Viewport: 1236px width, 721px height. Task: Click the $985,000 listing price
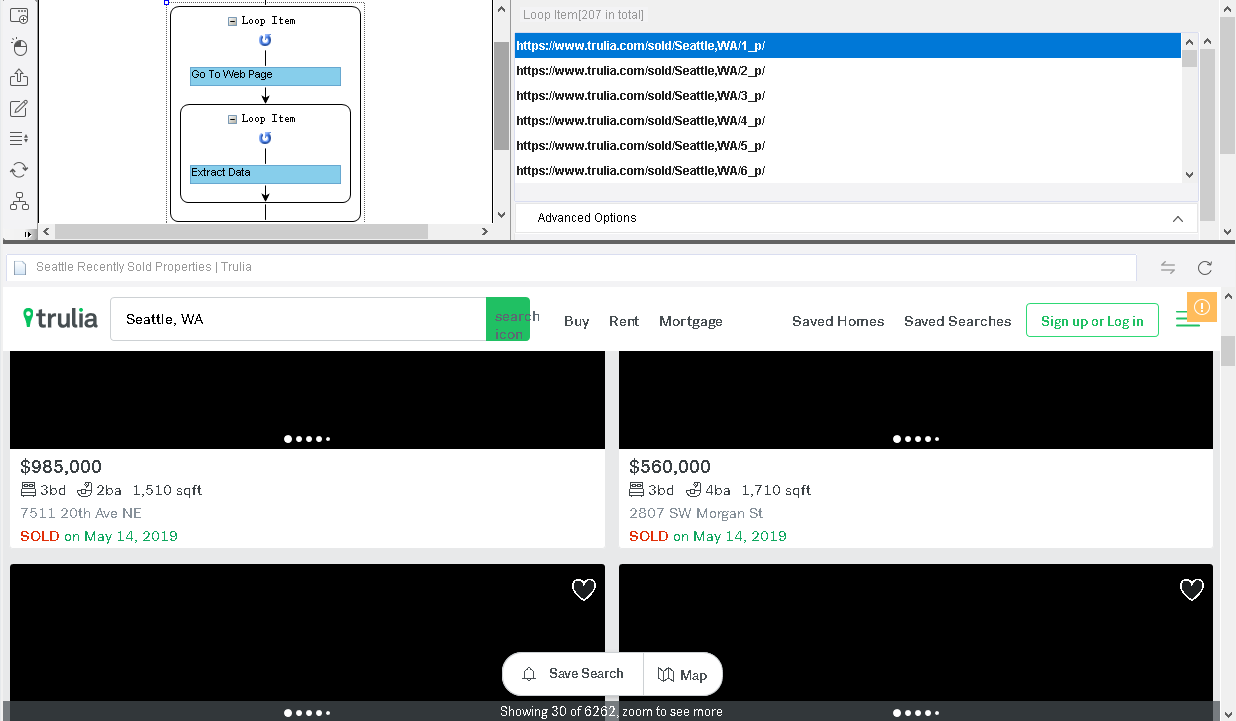tap(61, 467)
